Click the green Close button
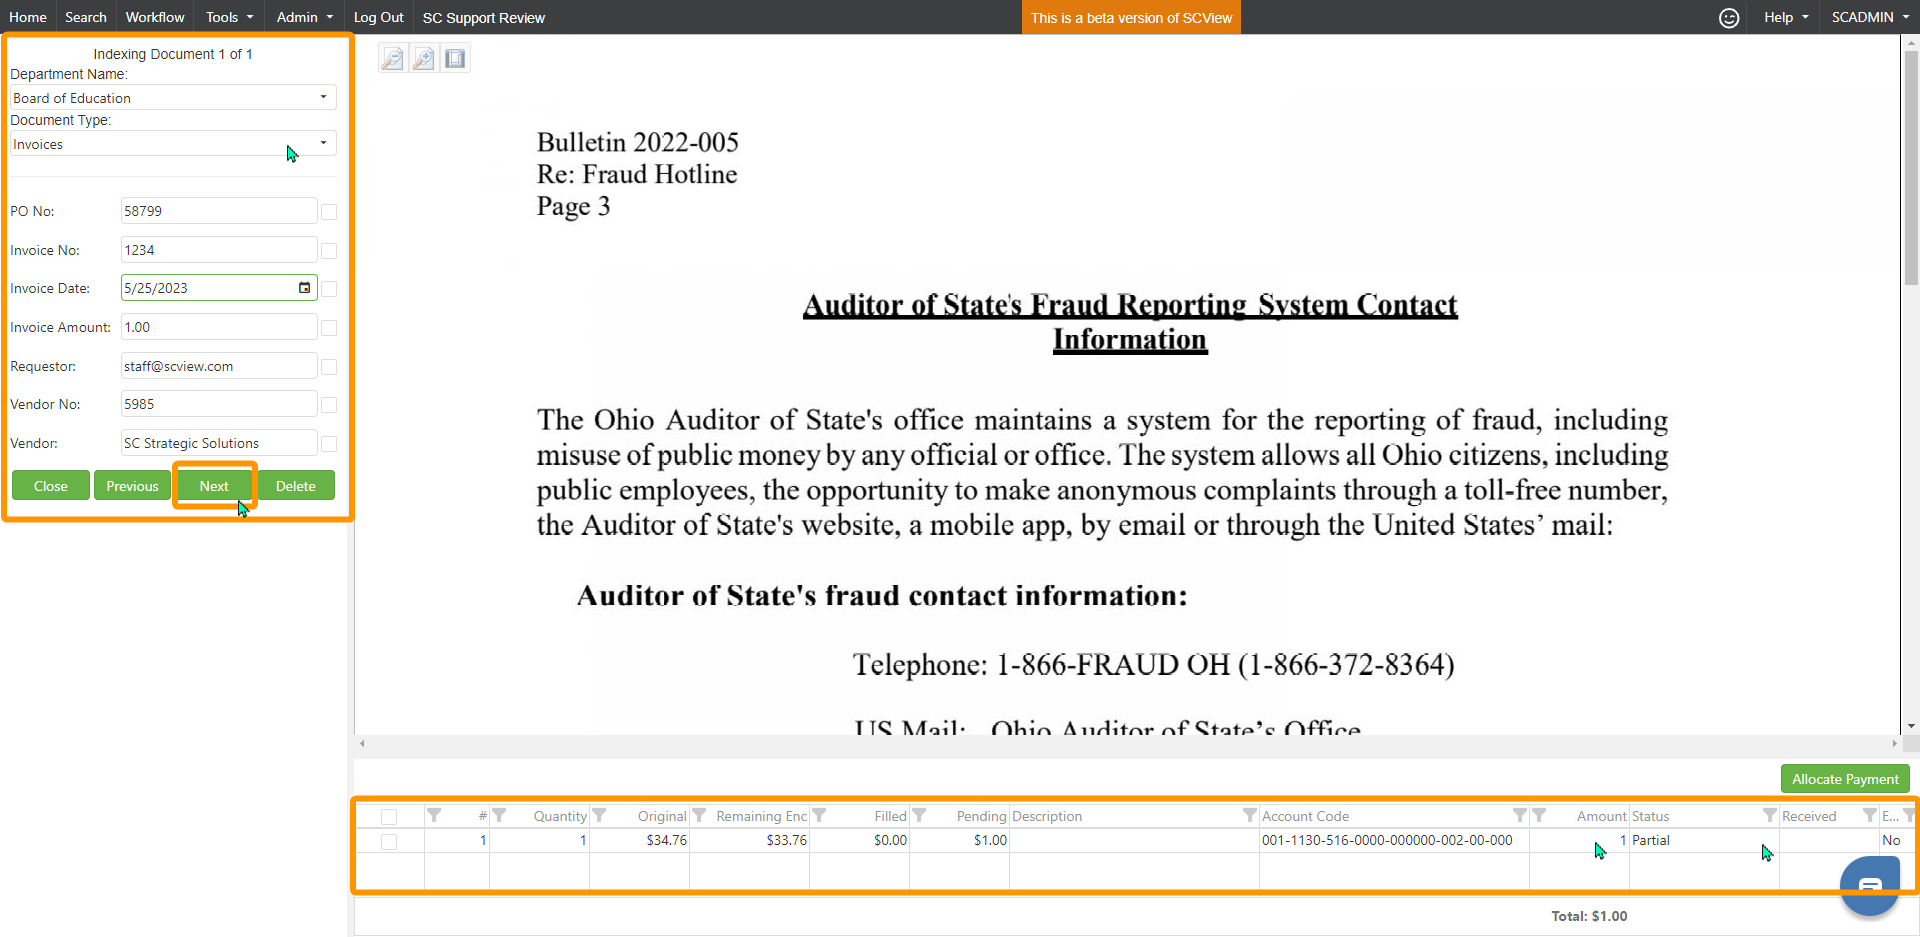Image resolution: width=1920 pixels, height=937 pixels. pos(51,486)
